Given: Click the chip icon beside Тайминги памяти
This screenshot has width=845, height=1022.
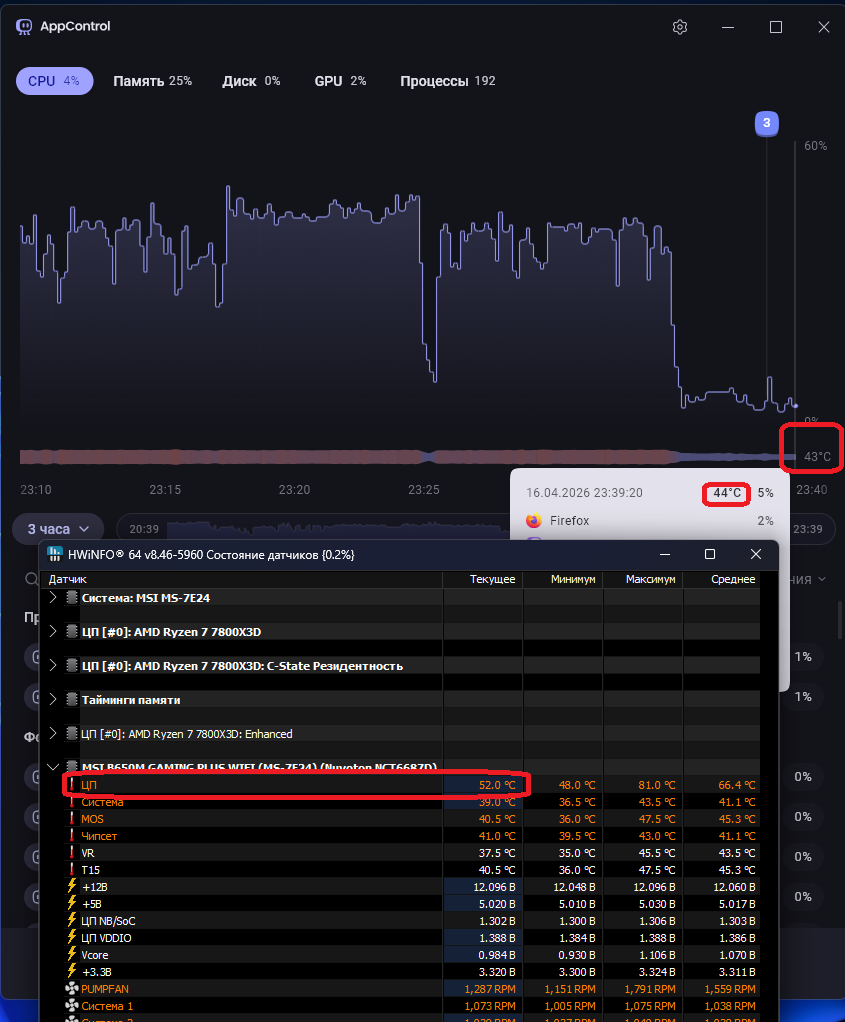Looking at the screenshot, I should click(x=71, y=700).
